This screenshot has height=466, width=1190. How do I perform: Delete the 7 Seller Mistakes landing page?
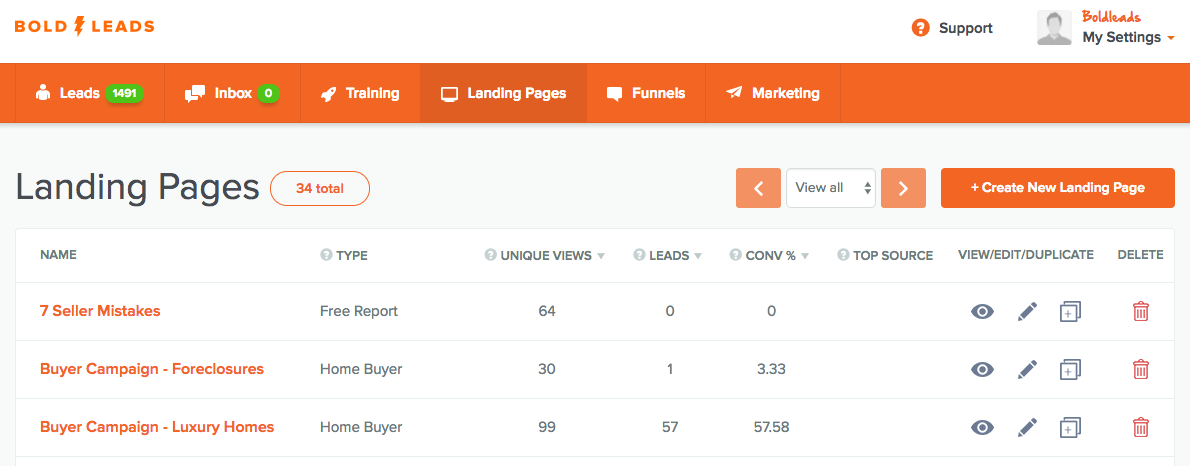(x=1141, y=311)
